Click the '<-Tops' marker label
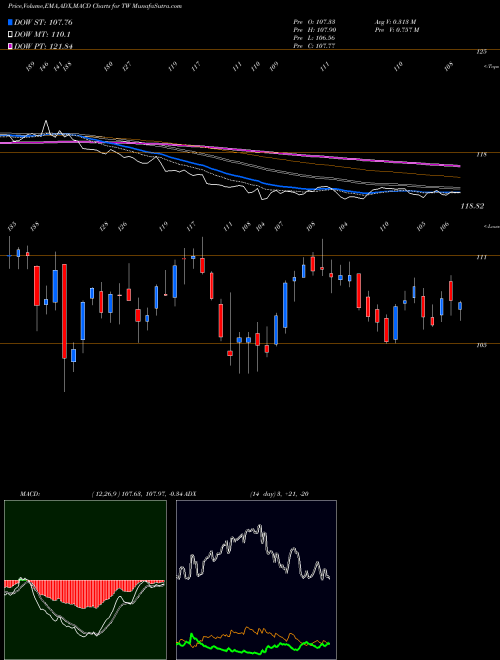Screen dimensions: 500x660 pyautogui.click(x=491, y=67)
